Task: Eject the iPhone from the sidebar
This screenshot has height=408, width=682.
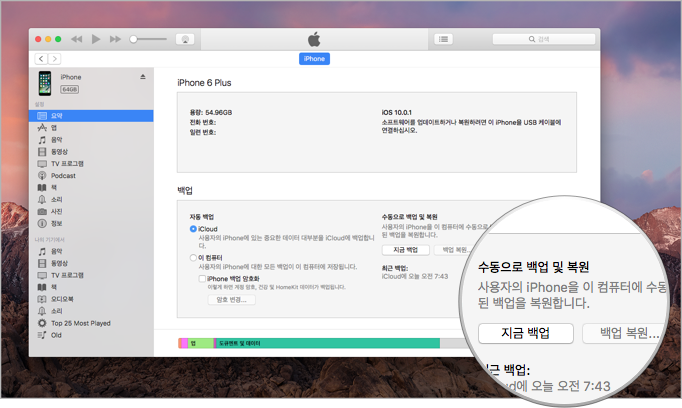Action: [x=143, y=77]
